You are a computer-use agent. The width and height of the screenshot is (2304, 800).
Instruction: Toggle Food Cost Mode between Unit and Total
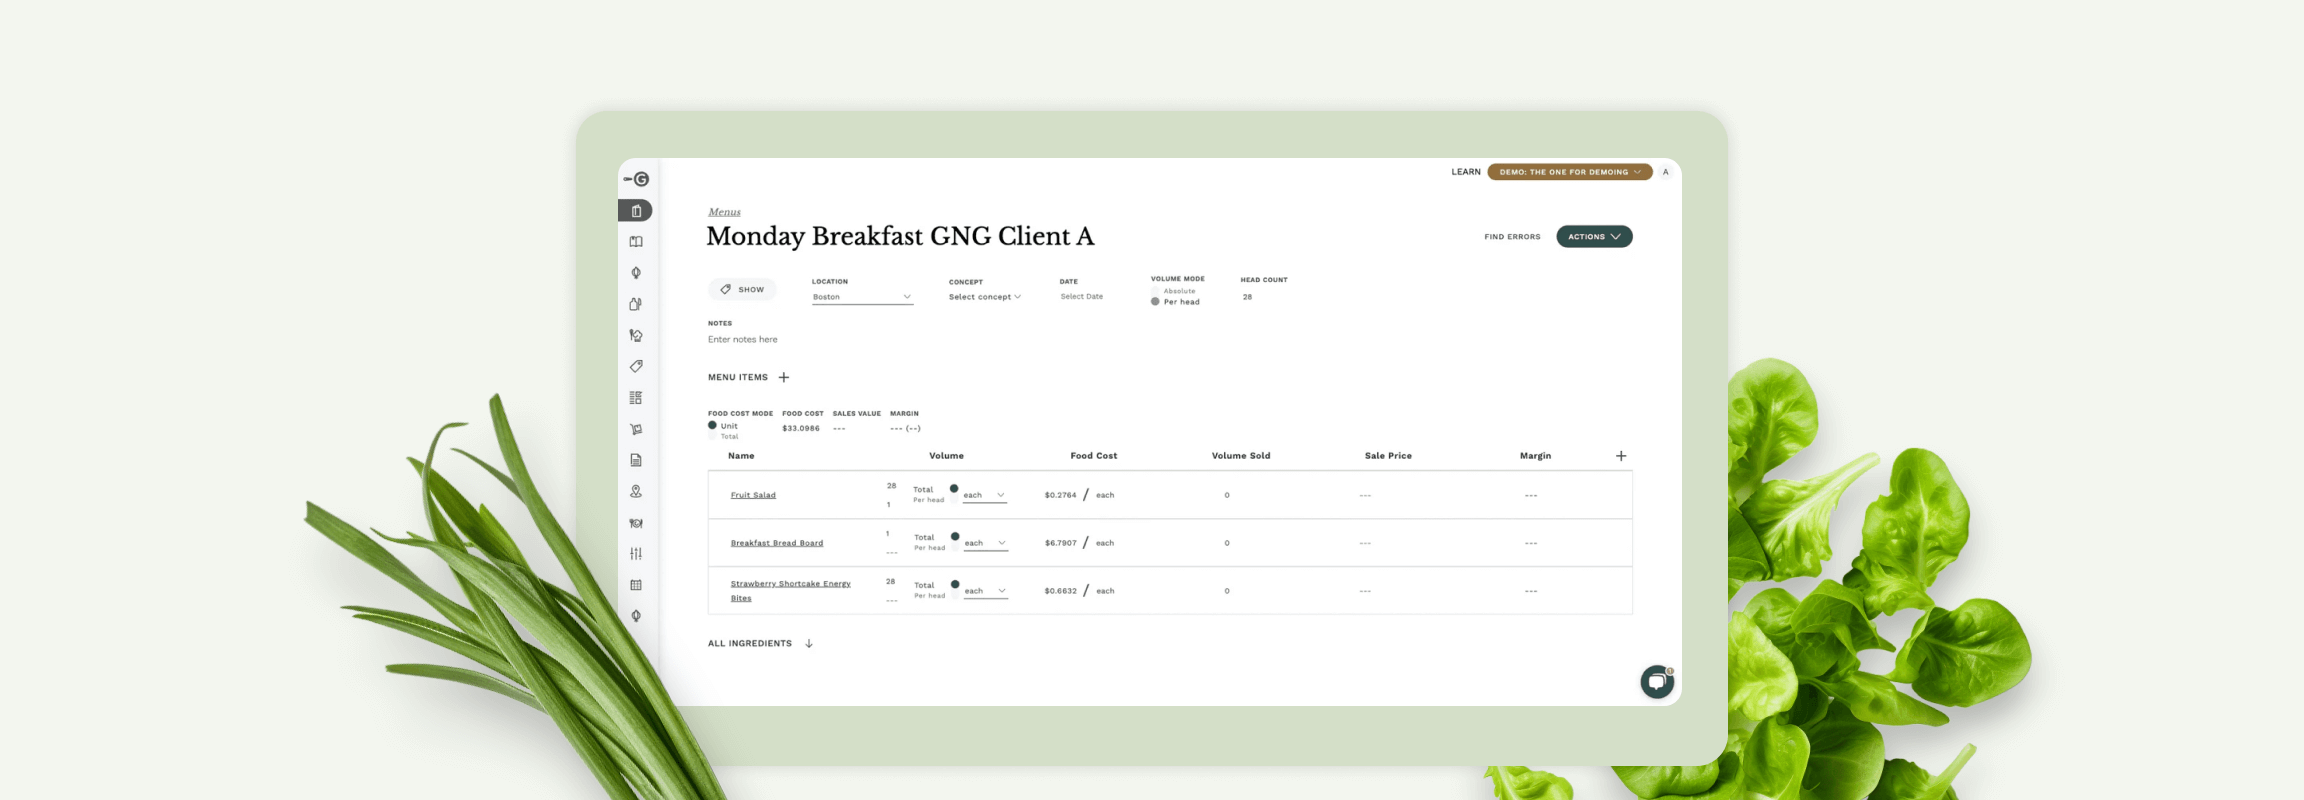click(x=712, y=430)
